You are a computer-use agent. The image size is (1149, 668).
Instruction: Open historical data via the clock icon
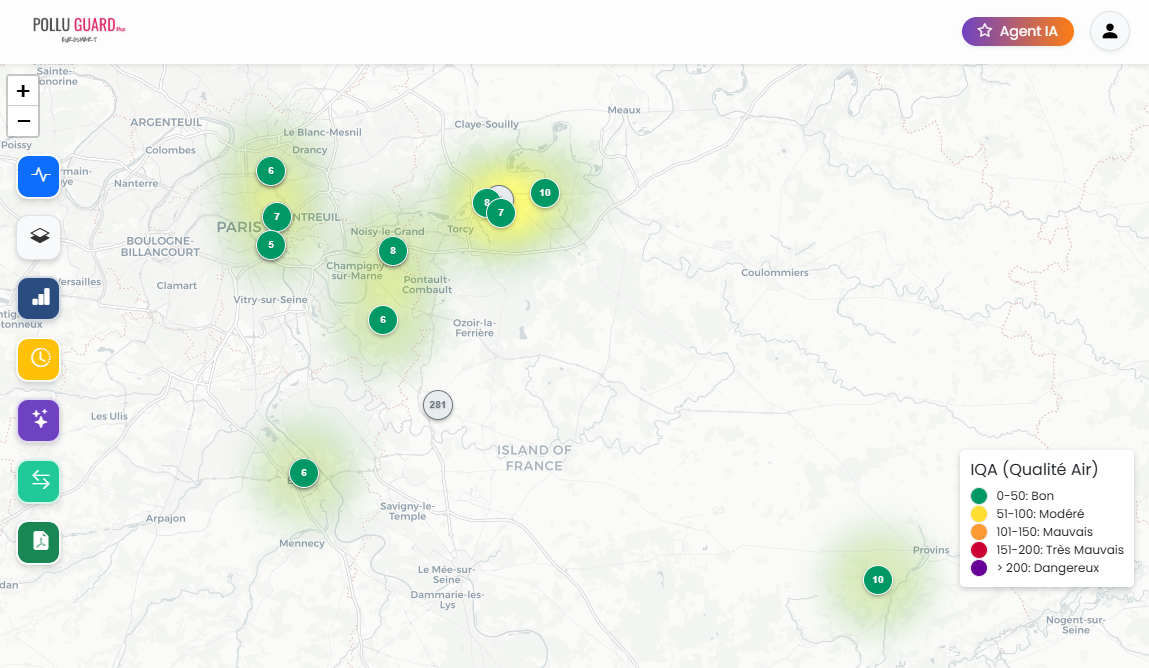[38, 359]
